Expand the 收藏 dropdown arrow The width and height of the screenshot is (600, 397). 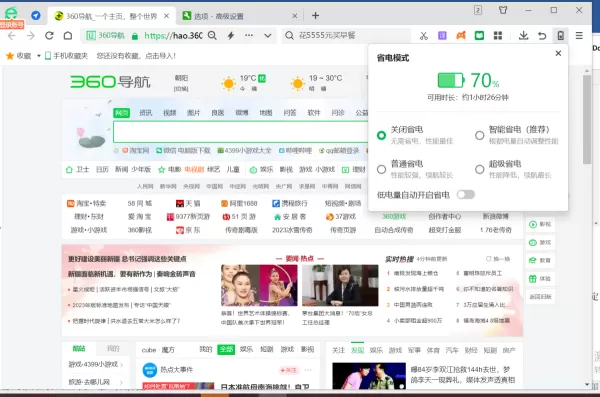pos(39,56)
